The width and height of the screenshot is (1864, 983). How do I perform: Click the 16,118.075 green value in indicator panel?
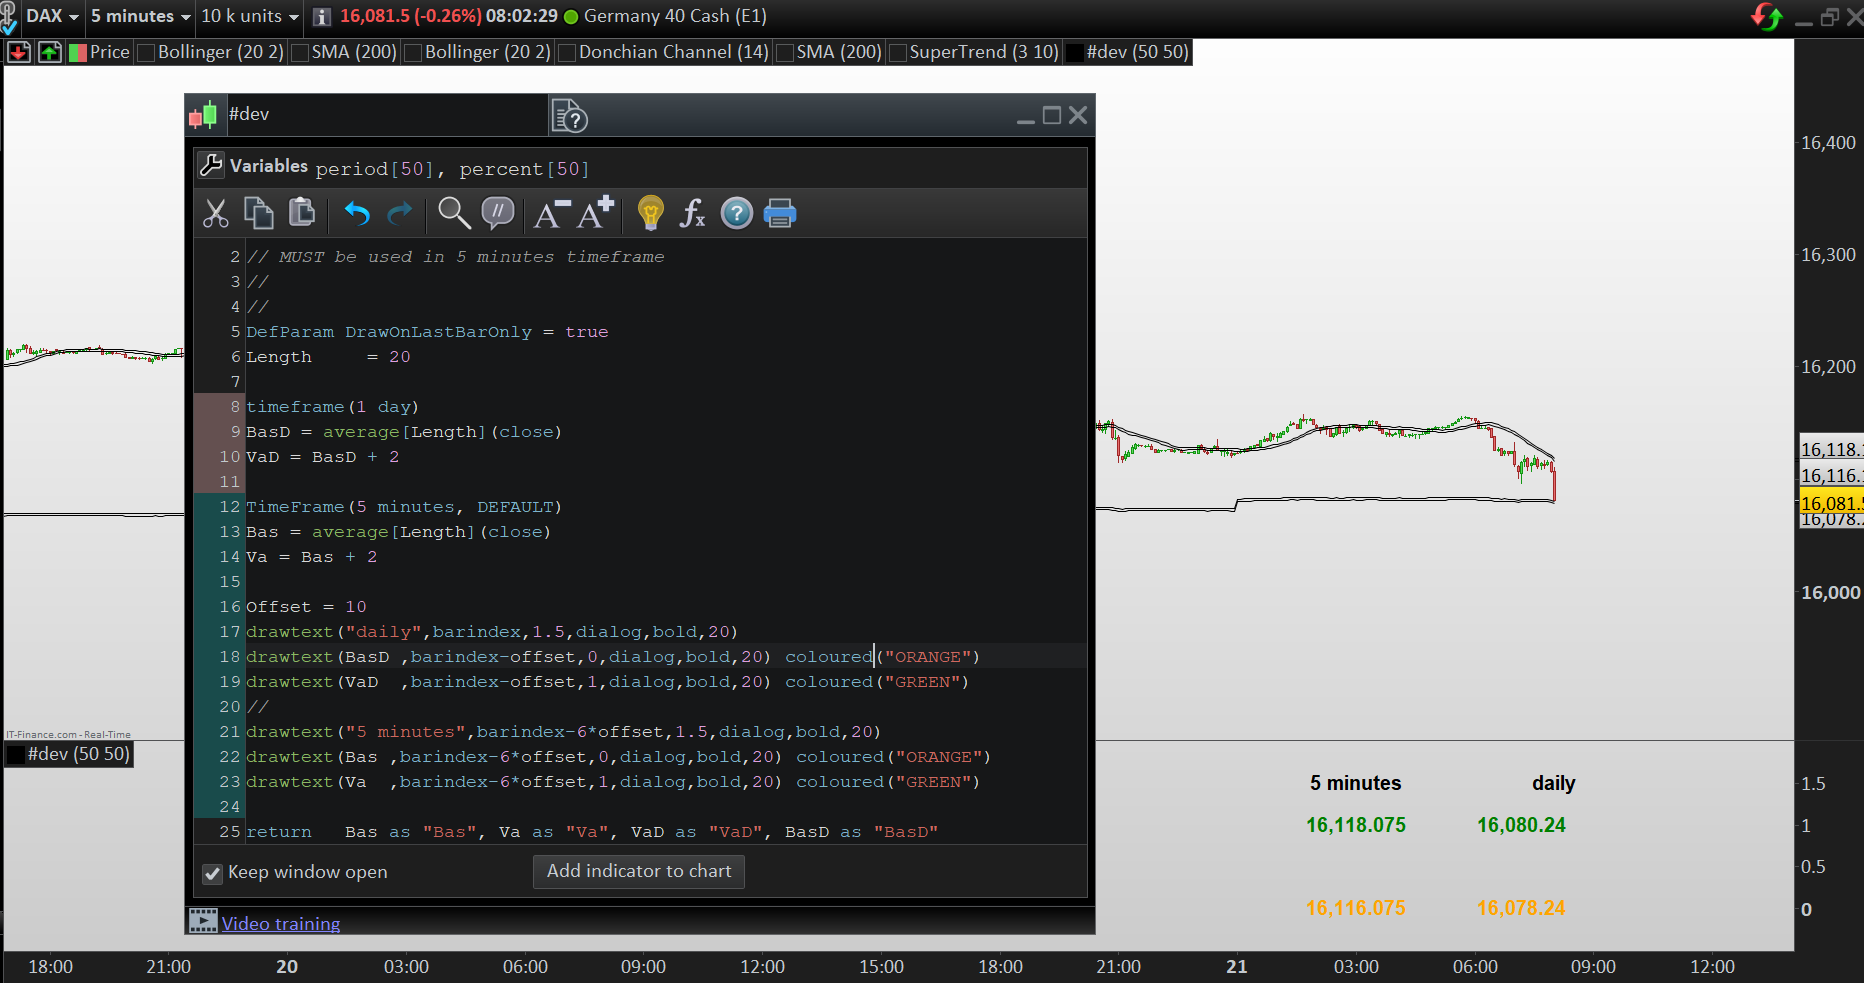coord(1356,825)
